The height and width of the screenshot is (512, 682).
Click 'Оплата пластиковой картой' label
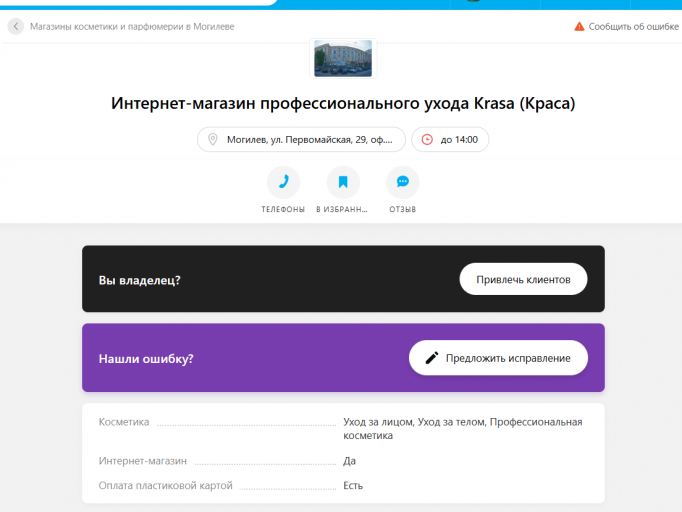pyautogui.click(x=166, y=485)
